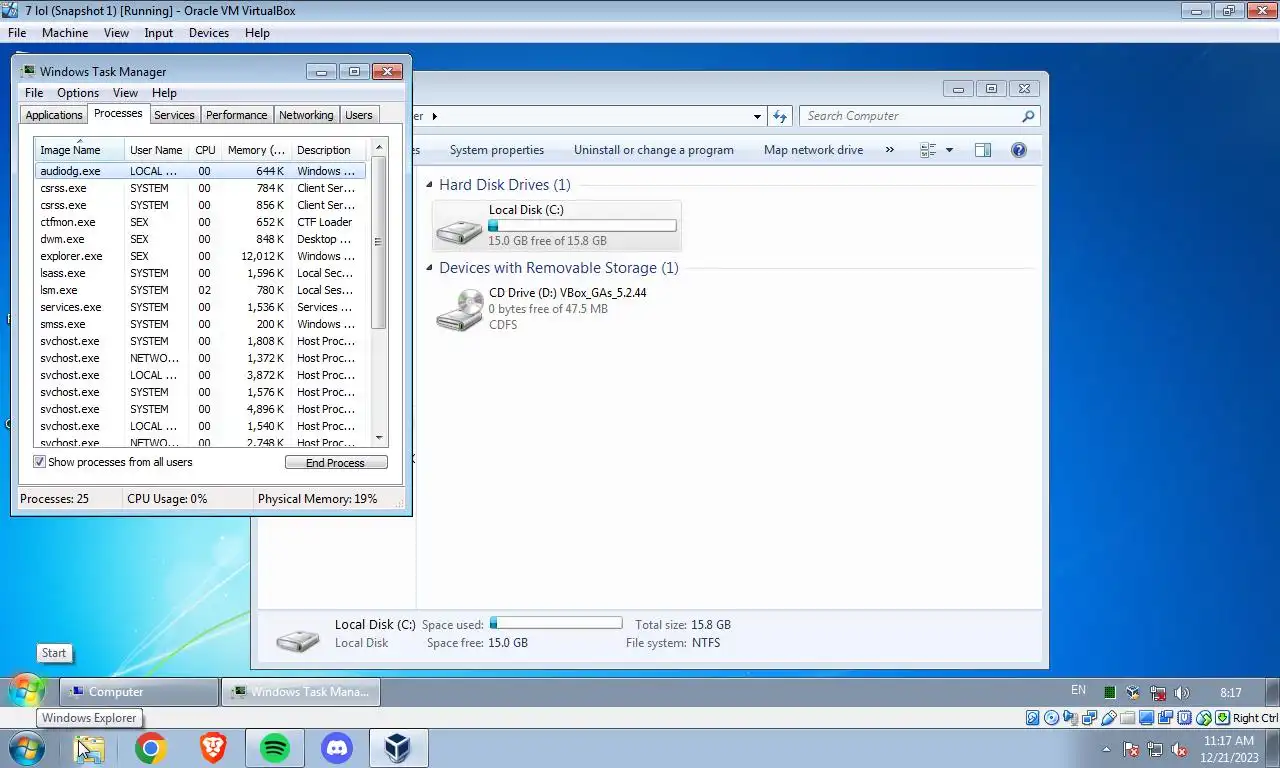Click Local Disk (C:) usage bar

[582, 226]
